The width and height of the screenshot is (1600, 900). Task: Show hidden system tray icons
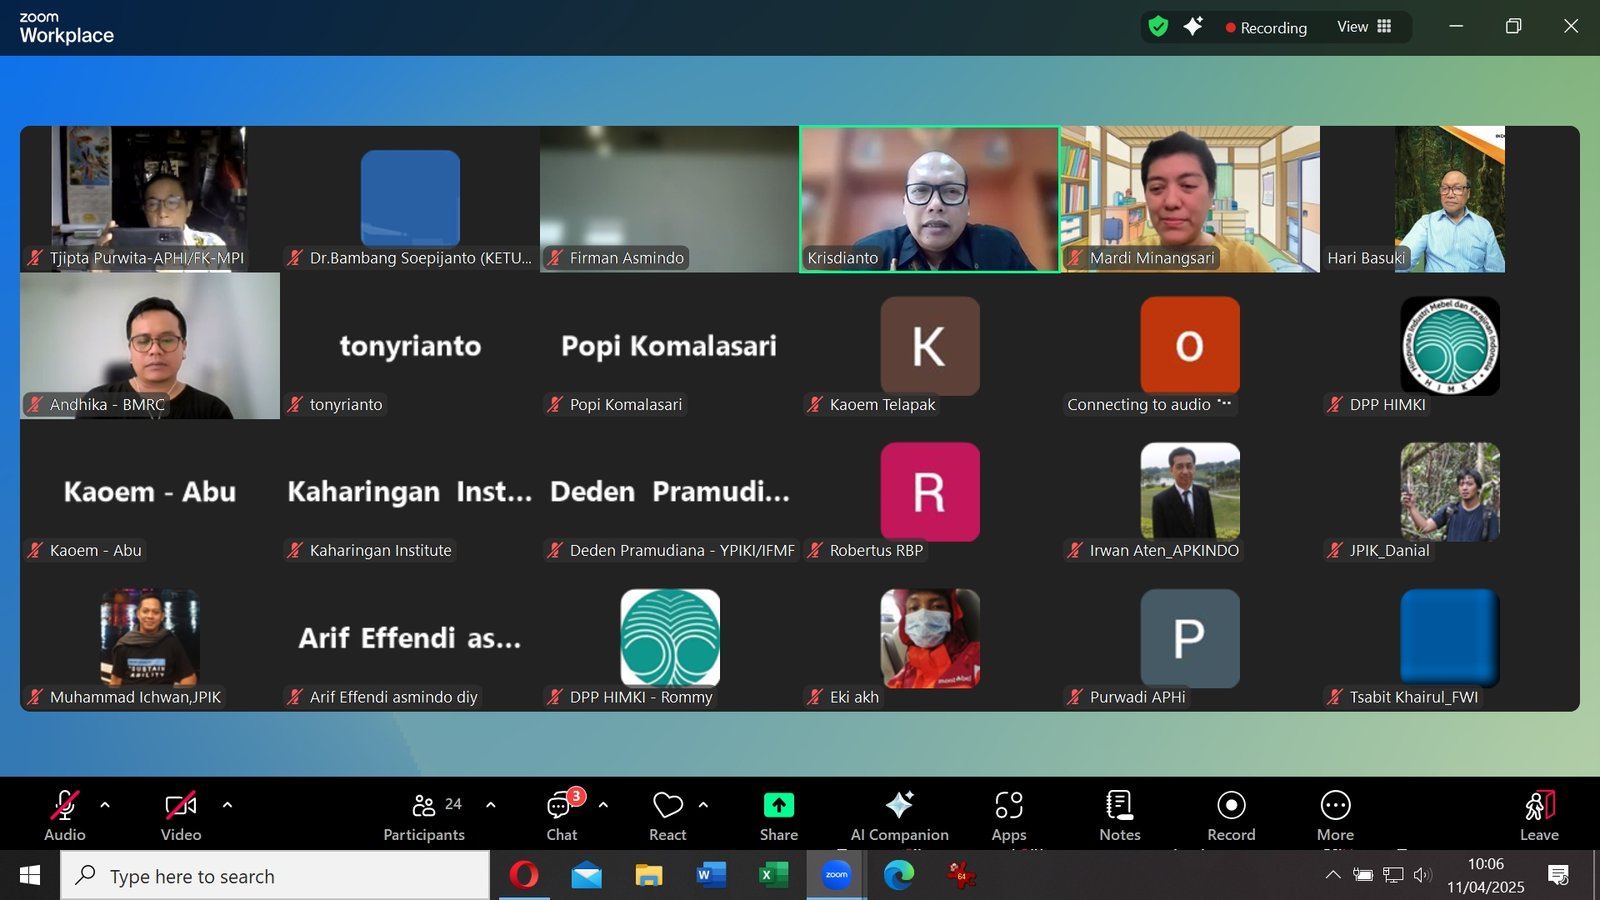click(1333, 875)
